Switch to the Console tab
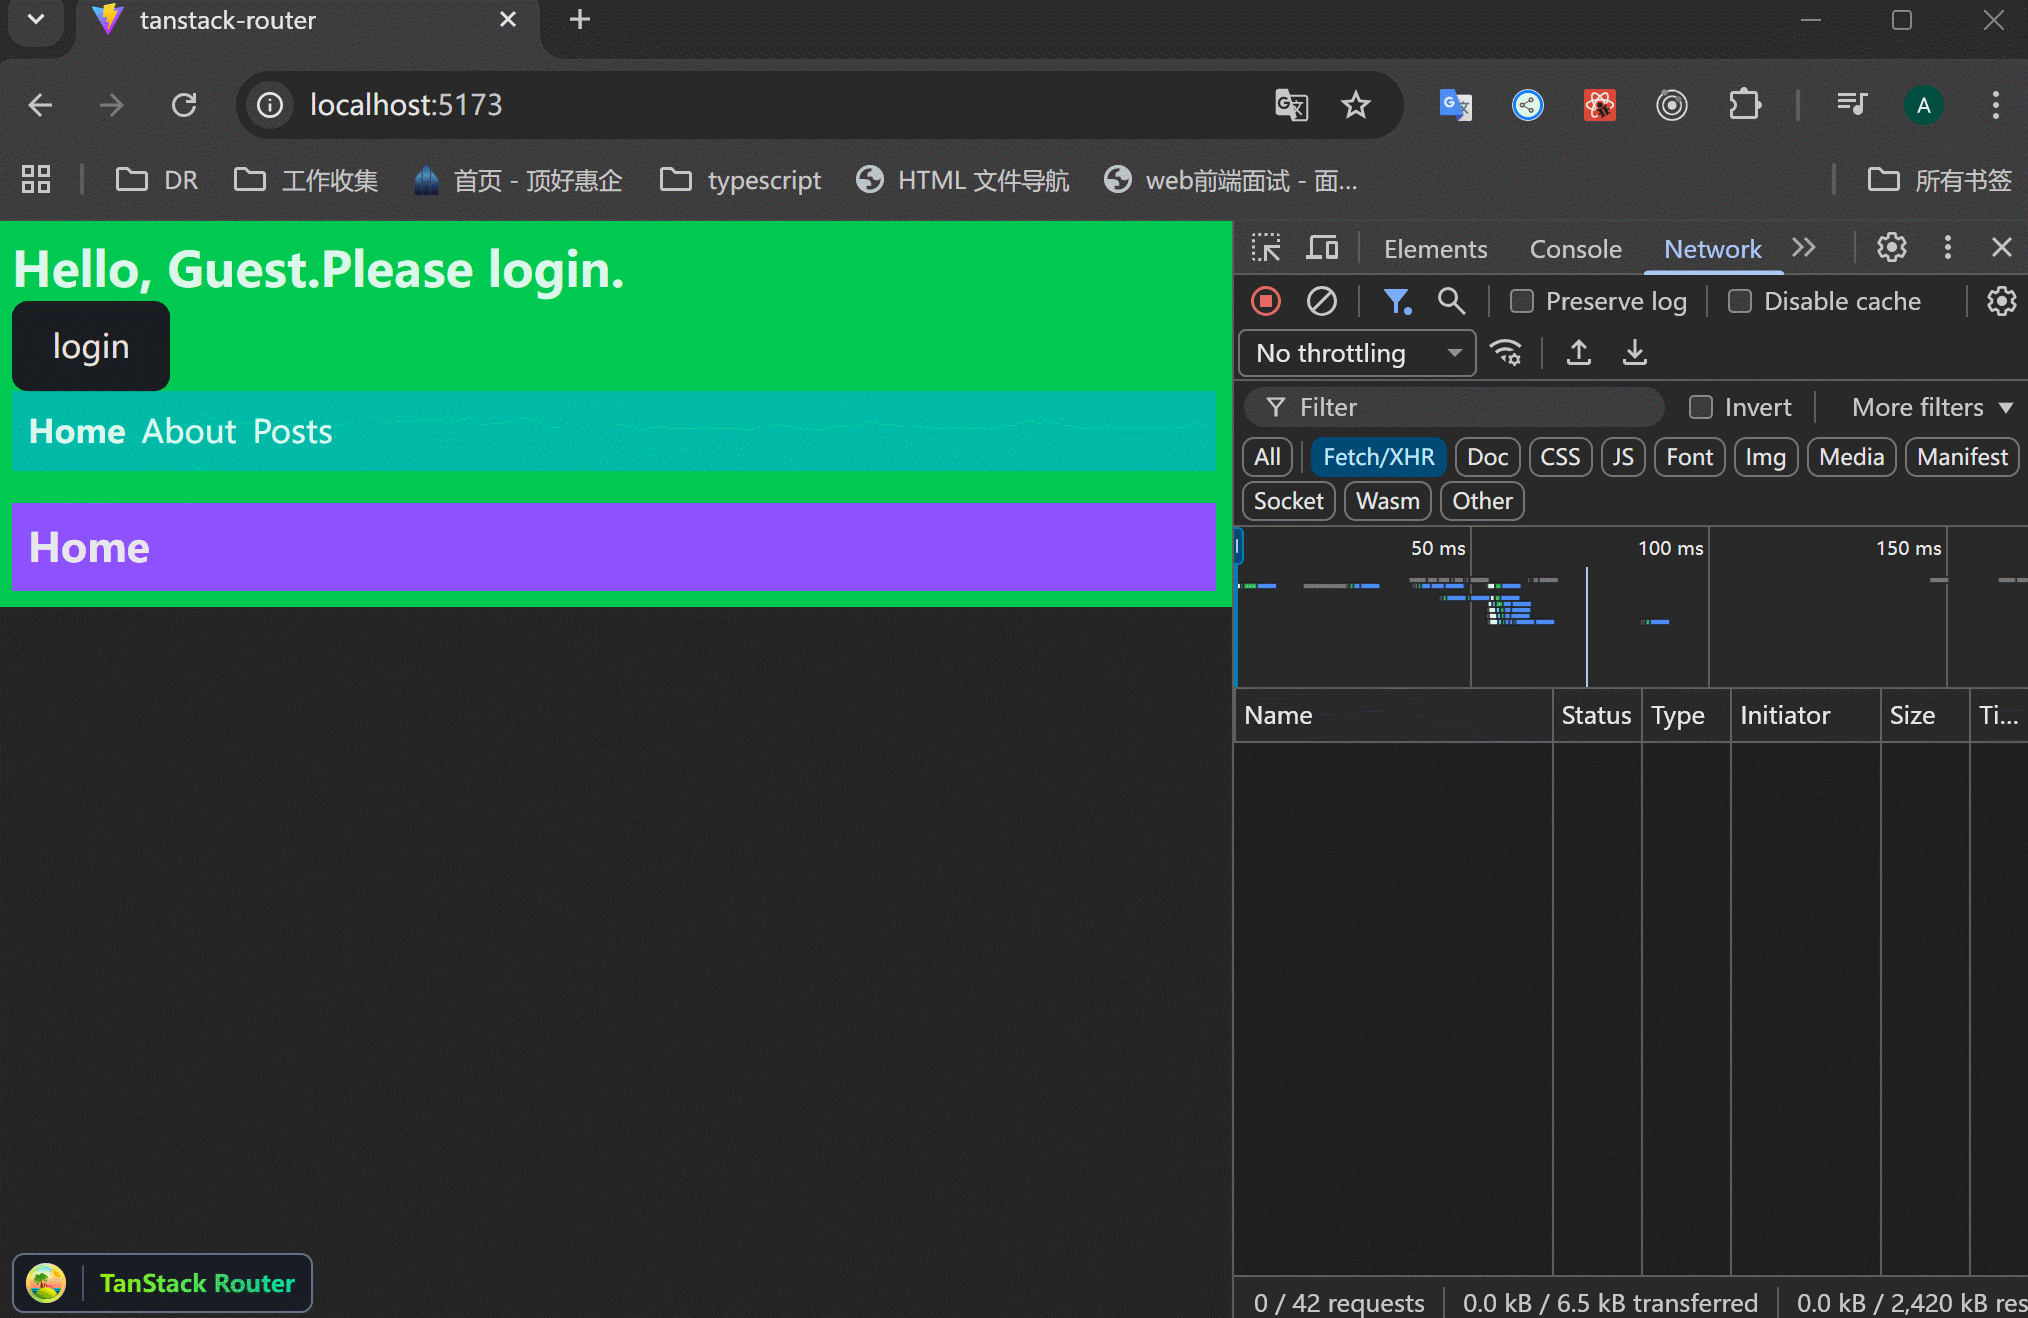The image size is (2028, 1318). click(x=1575, y=249)
